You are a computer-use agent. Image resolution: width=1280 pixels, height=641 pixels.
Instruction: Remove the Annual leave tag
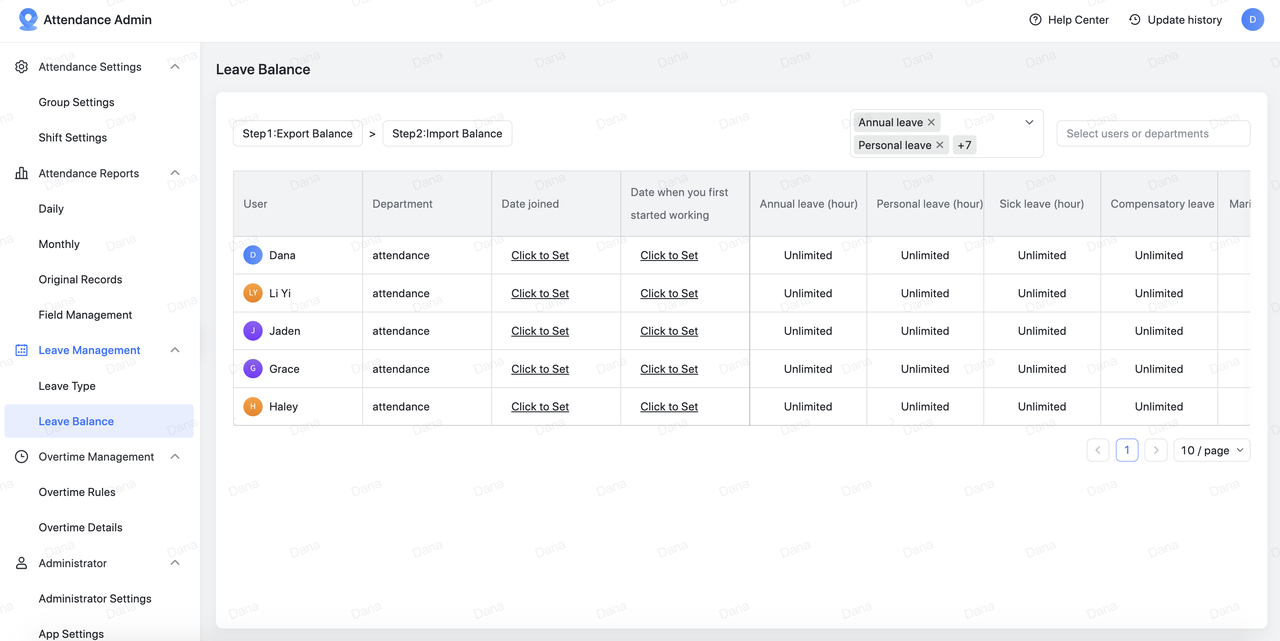931,123
